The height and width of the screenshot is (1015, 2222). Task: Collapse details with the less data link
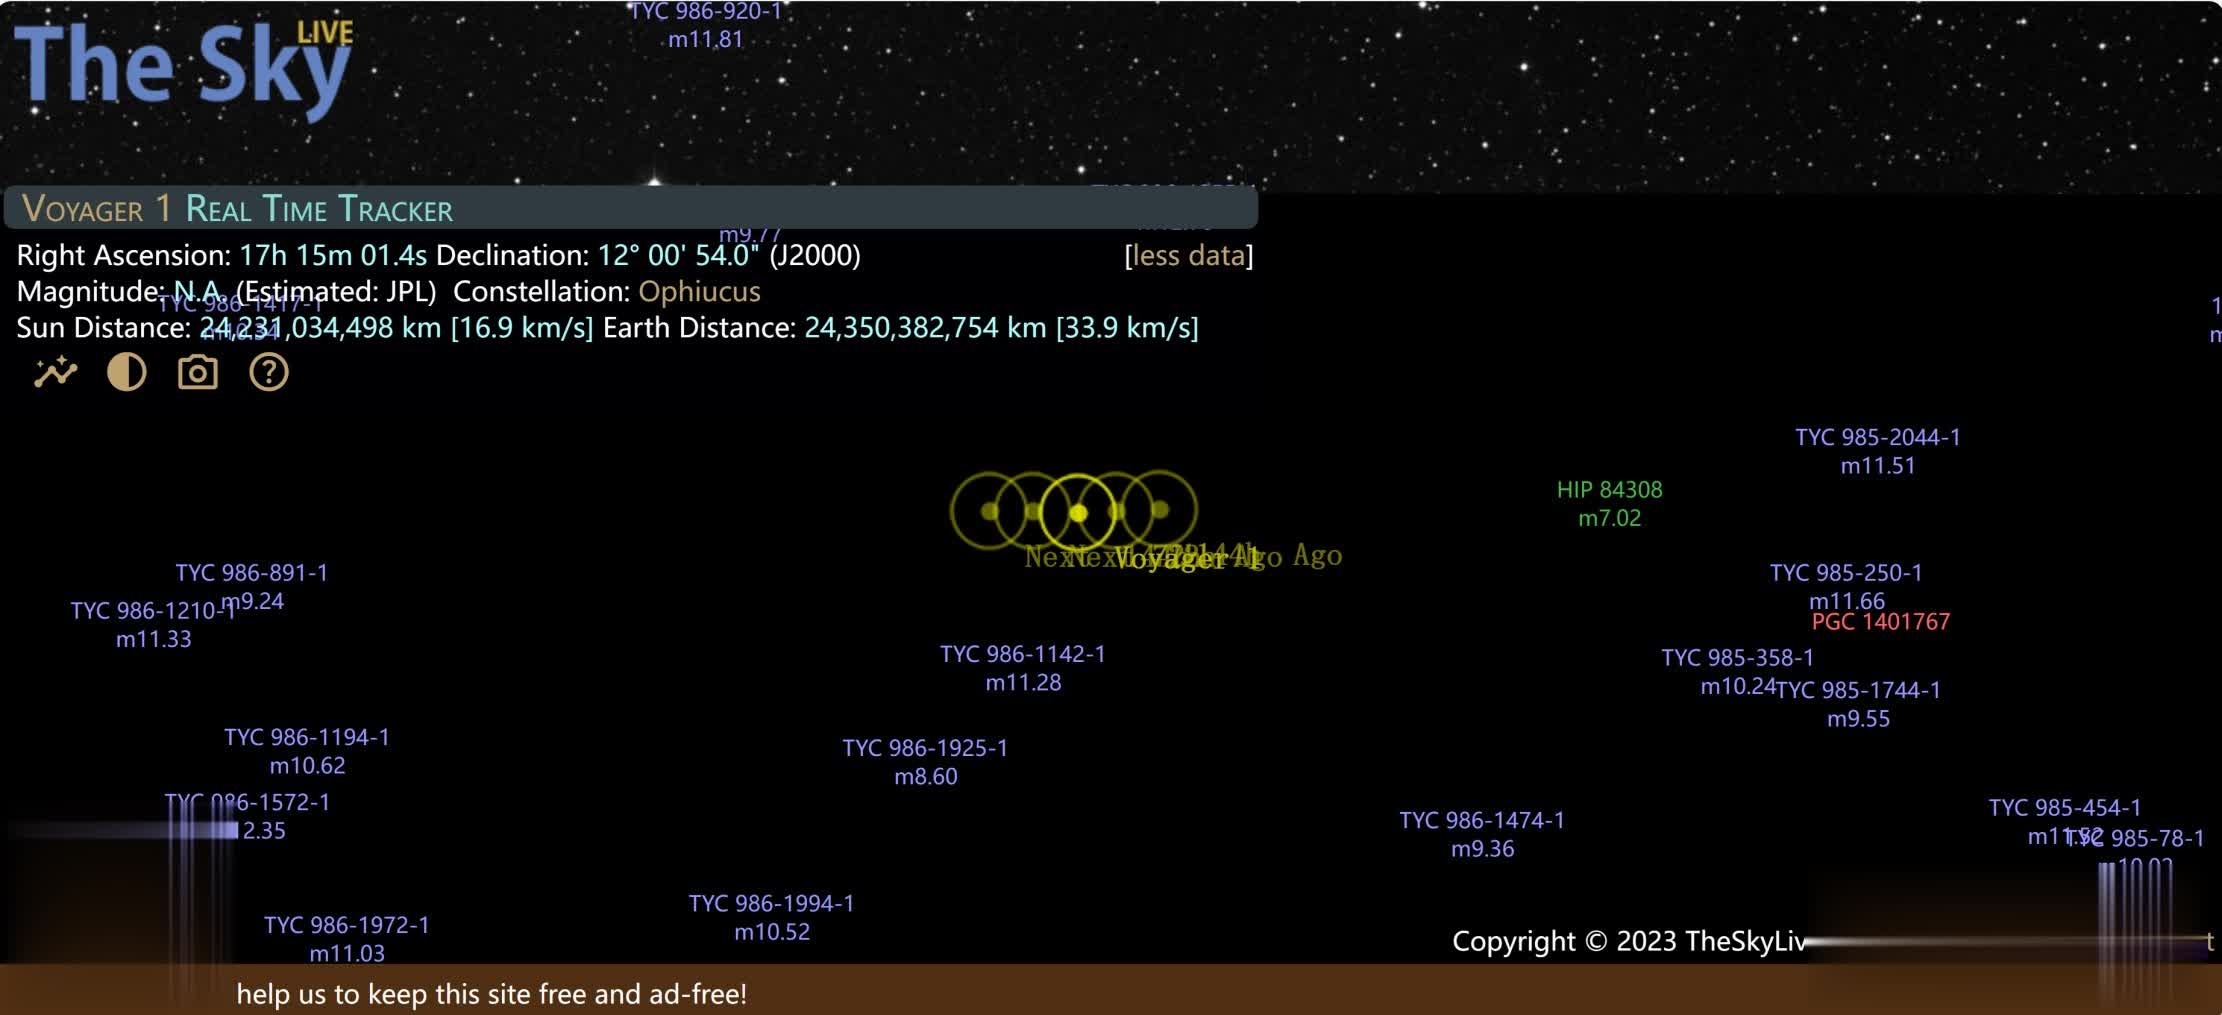tap(1188, 256)
